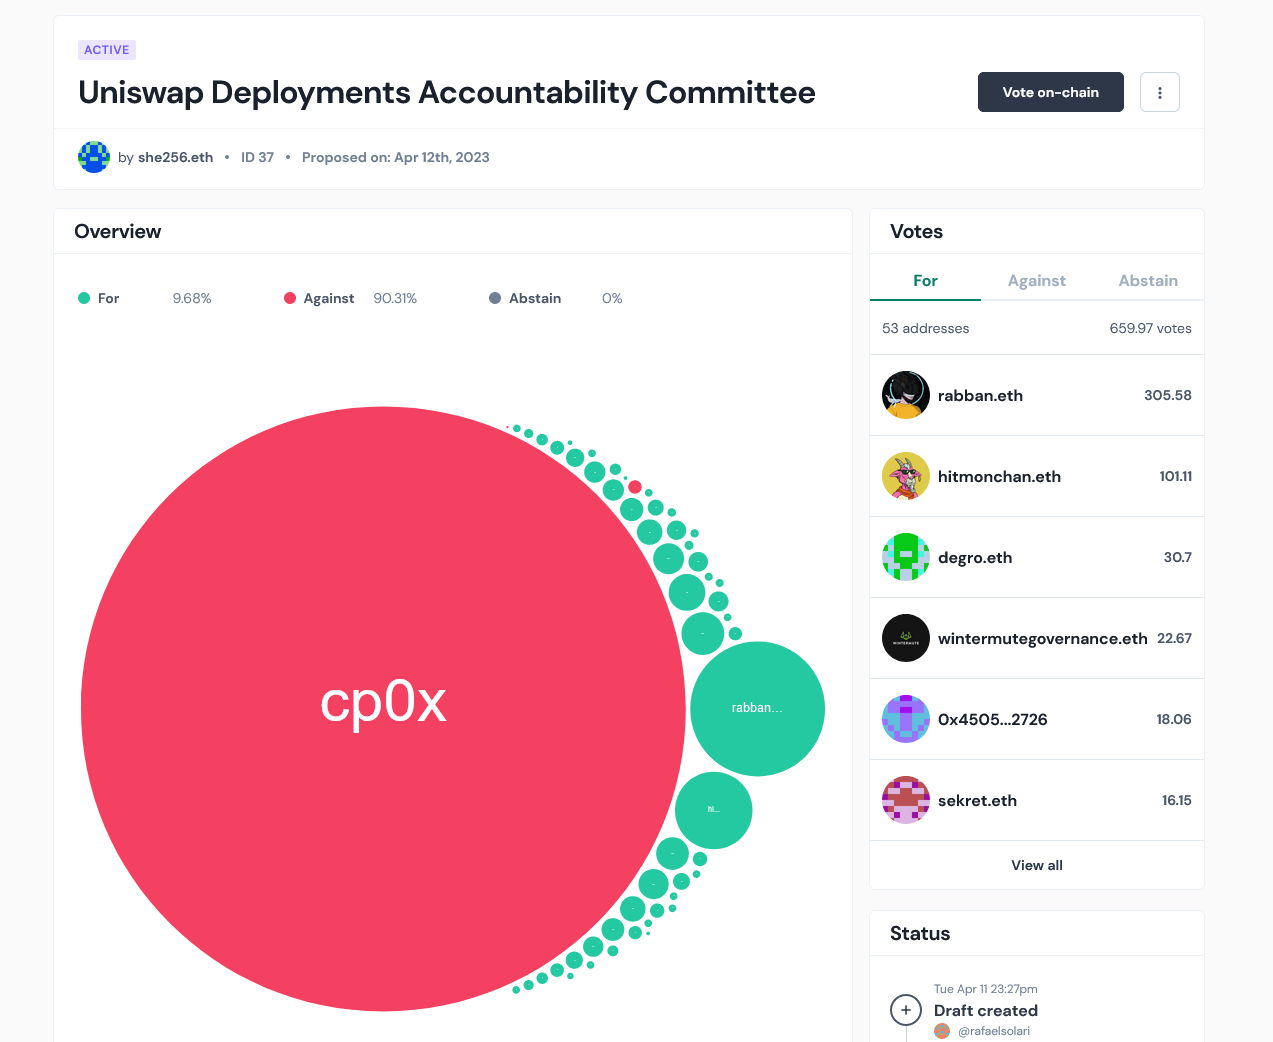The image size is (1273, 1042).
Task: Open she256.eth proposer profile link
Action: click(175, 157)
